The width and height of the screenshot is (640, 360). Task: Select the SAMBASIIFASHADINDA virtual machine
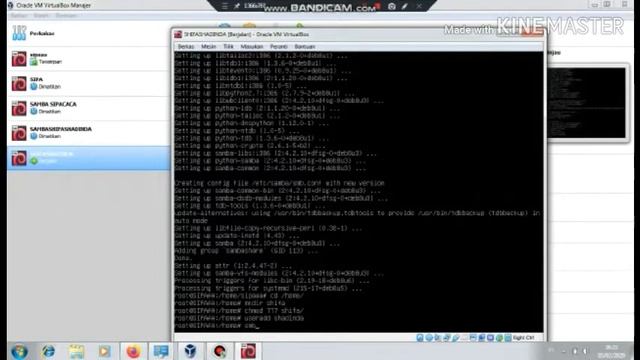click(x=88, y=133)
